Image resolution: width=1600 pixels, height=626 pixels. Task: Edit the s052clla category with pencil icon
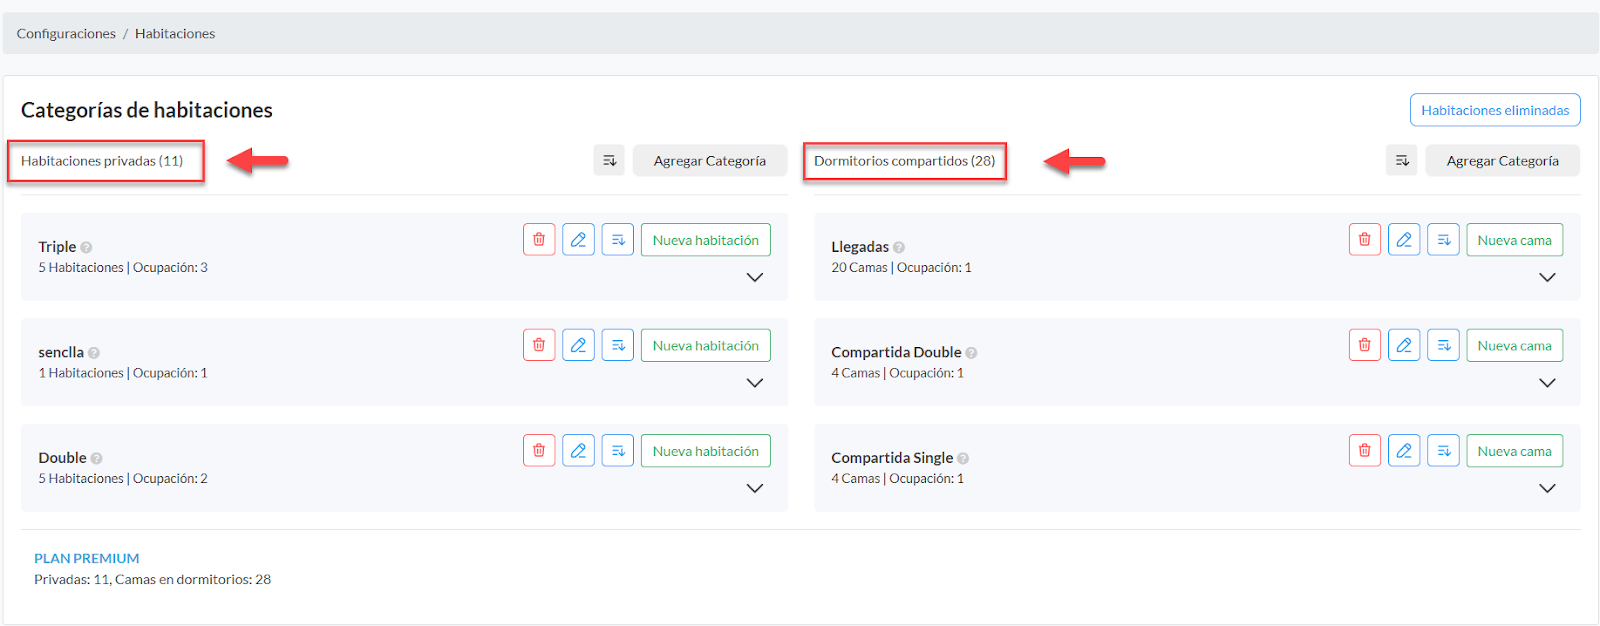pyautogui.click(x=578, y=345)
